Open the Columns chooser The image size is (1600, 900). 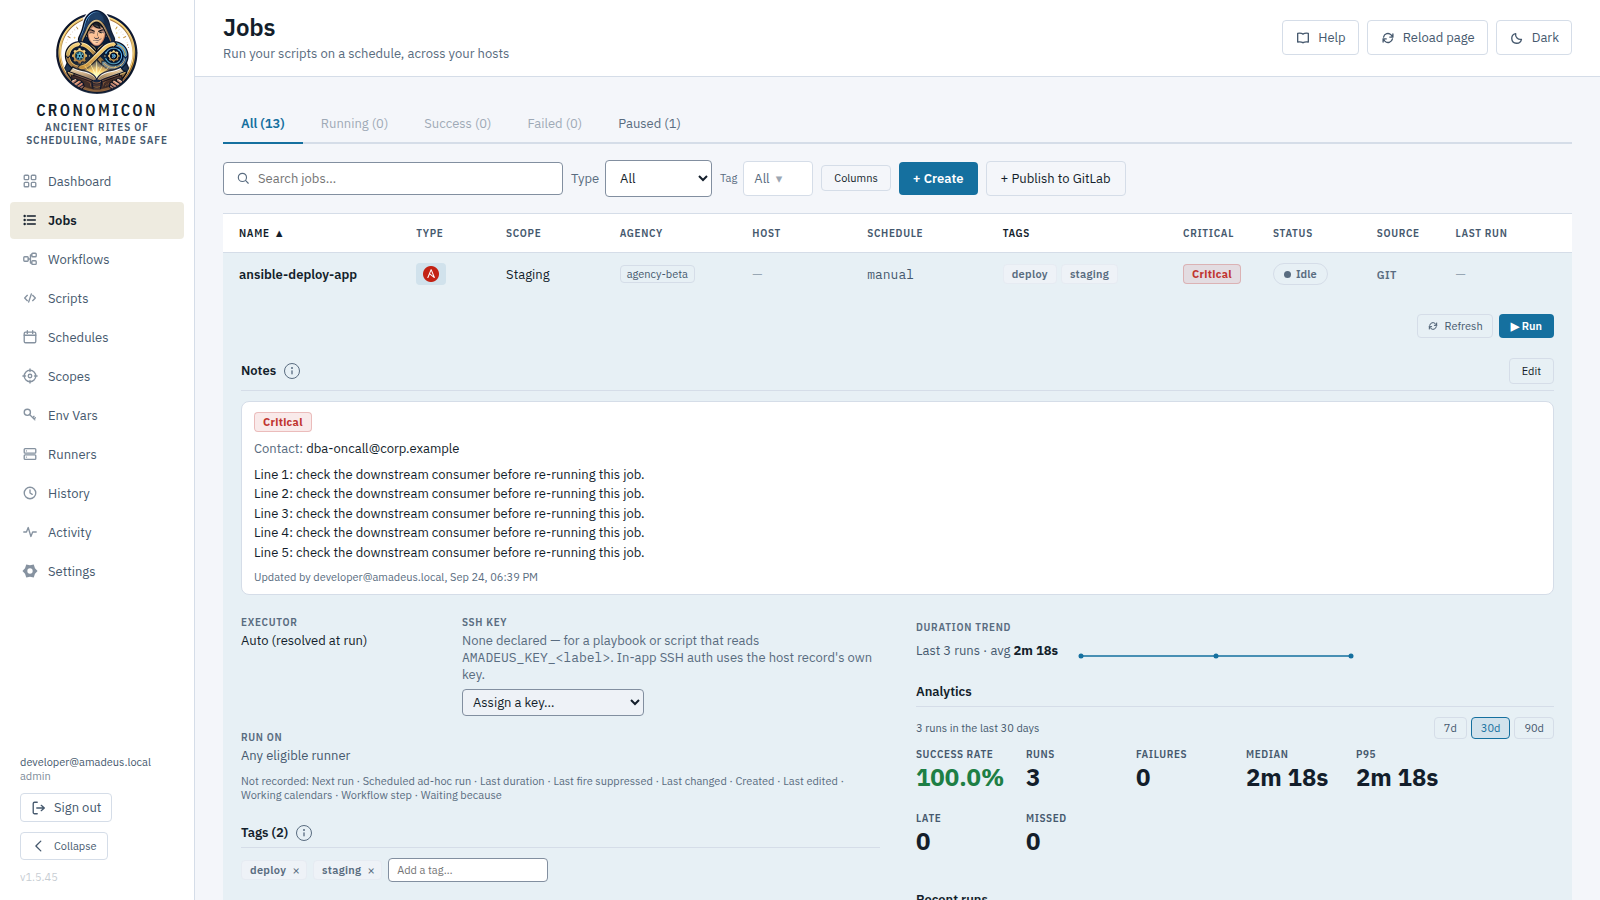[856, 179]
